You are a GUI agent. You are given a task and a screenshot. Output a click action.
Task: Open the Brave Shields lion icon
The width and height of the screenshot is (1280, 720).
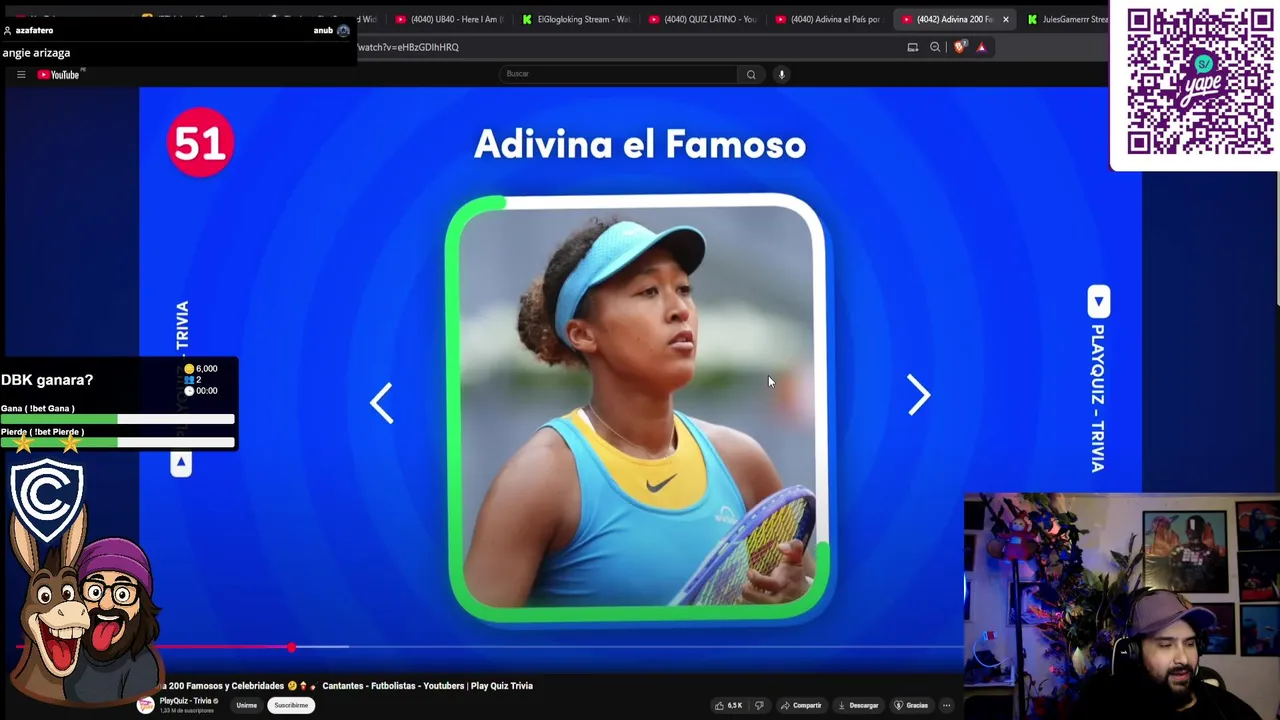click(960, 47)
